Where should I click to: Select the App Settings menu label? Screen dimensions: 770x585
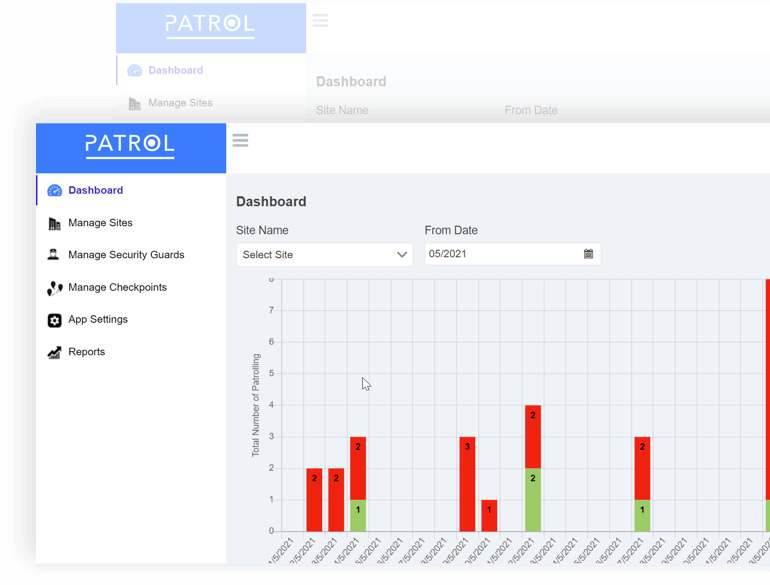click(98, 319)
